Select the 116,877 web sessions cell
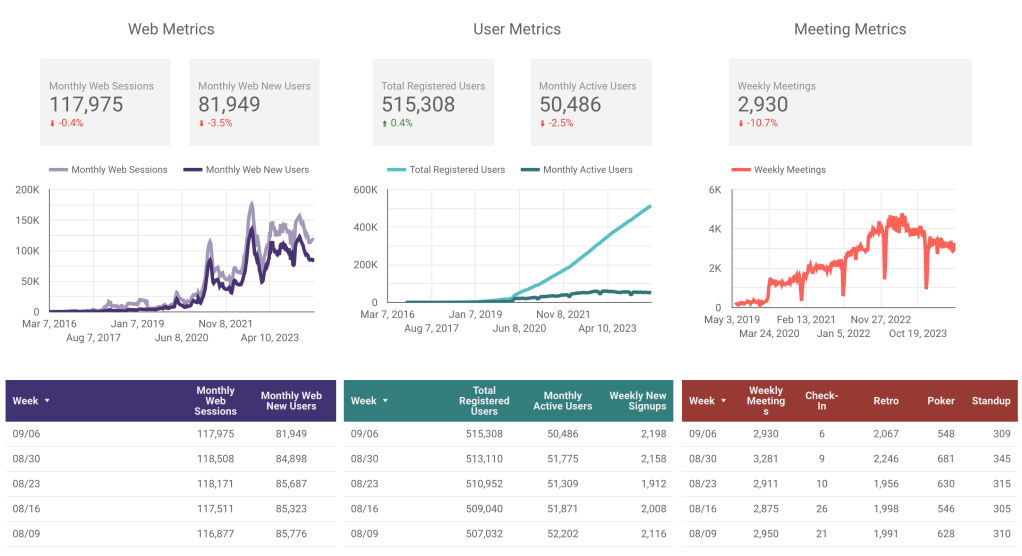Viewport: 1022px width, 556px height. [x=216, y=534]
